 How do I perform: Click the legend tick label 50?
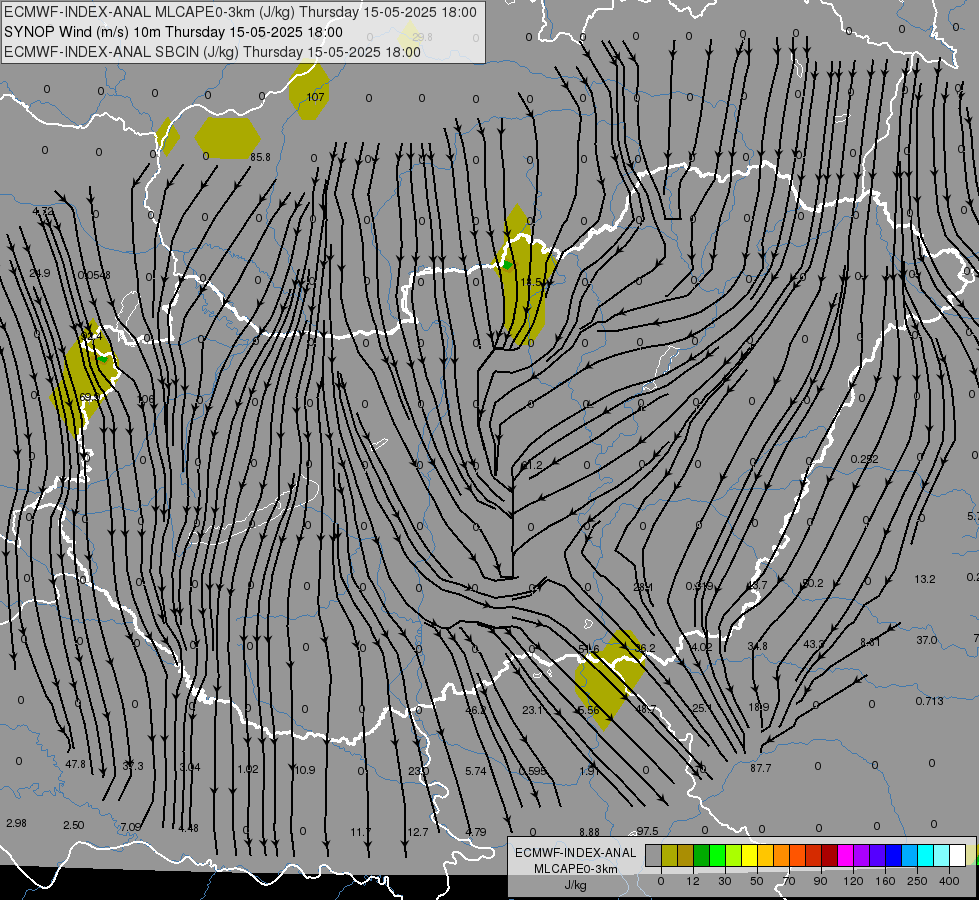pyautogui.click(x=756, y=881)
